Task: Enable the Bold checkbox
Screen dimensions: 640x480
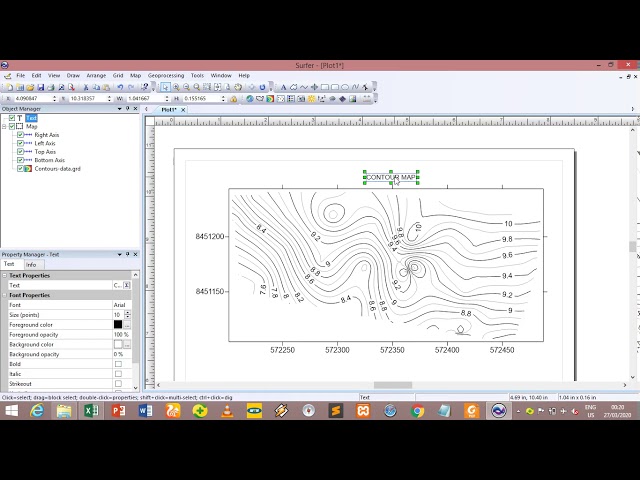Action: [x=118, y=364]
